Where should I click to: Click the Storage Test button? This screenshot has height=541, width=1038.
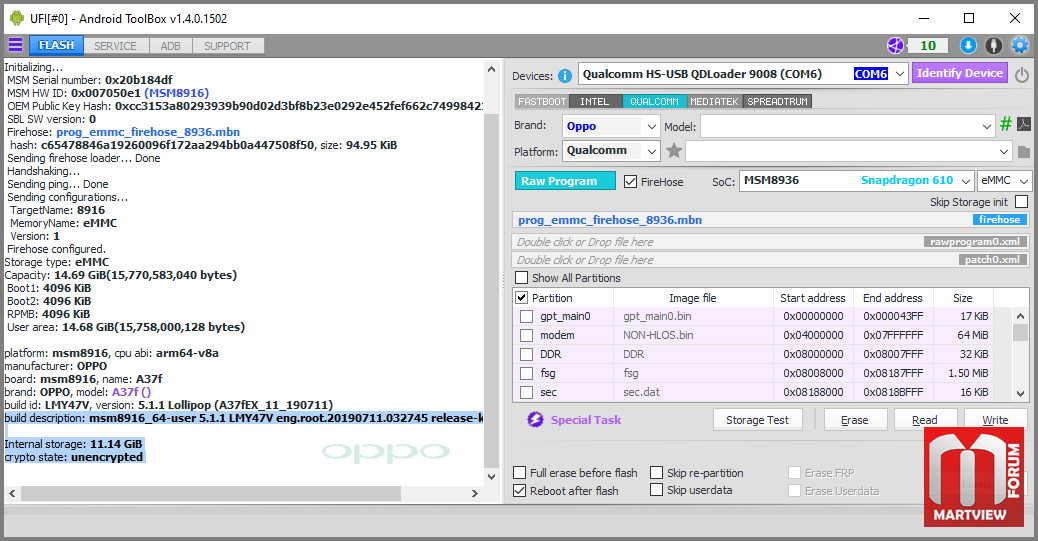(x=757, y=420)
